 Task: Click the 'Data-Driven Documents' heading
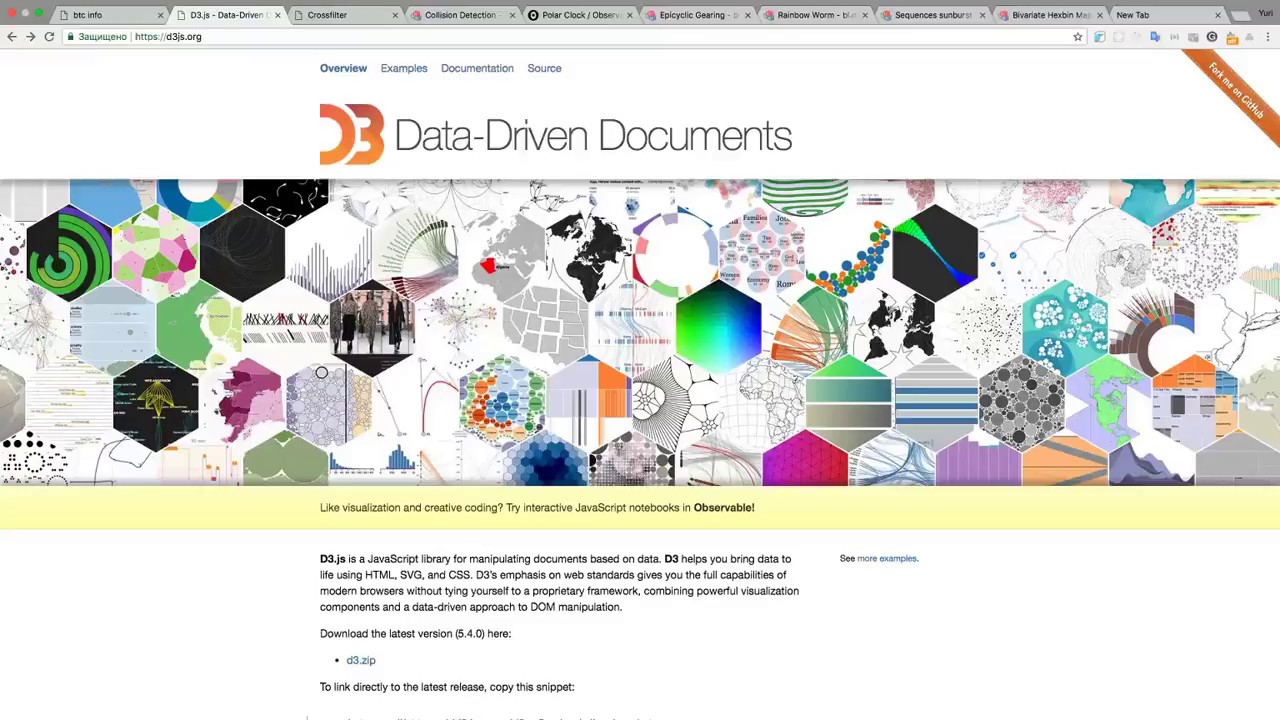[593, 136]
